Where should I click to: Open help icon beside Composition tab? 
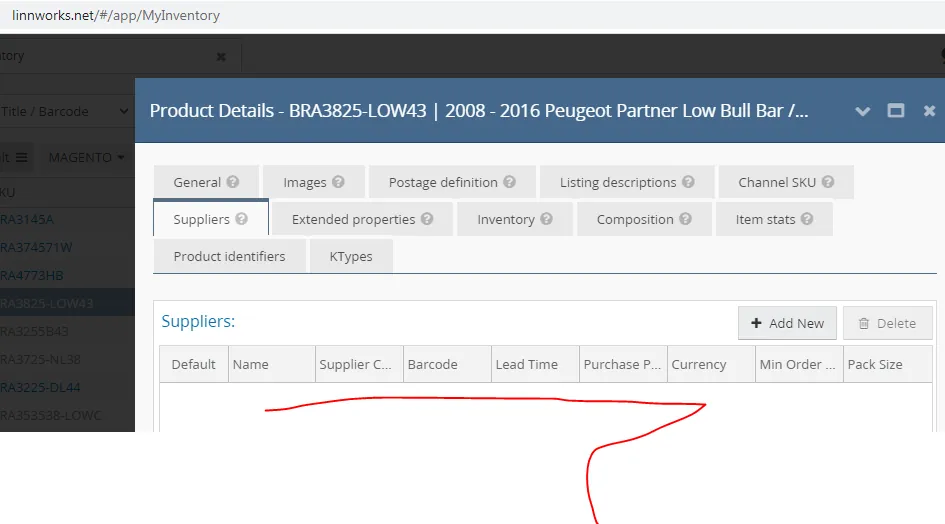(x=685, y=219)
